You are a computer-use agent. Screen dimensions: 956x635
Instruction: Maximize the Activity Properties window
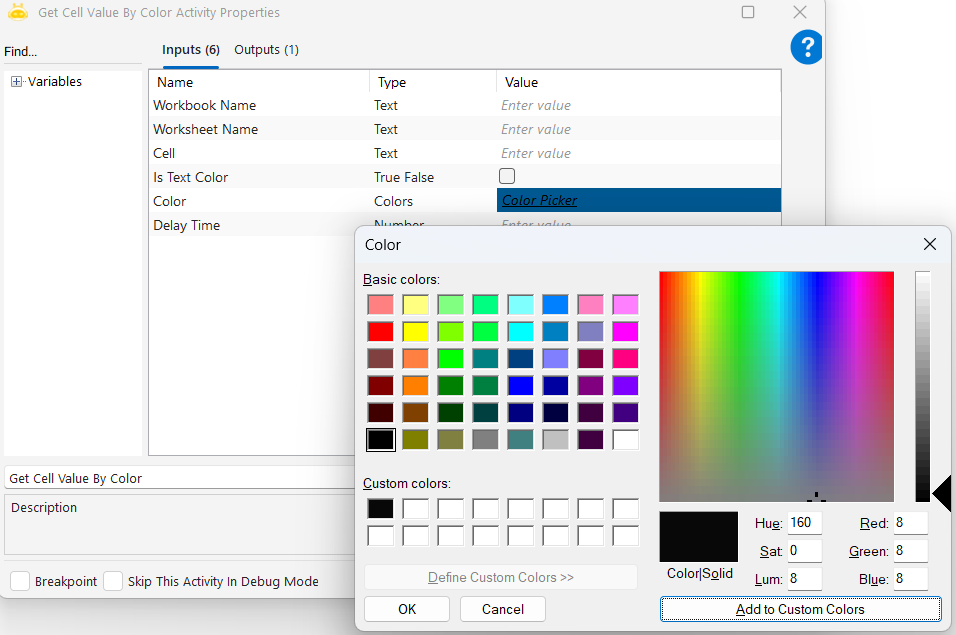pyautogui.click(x=748, y=13)
